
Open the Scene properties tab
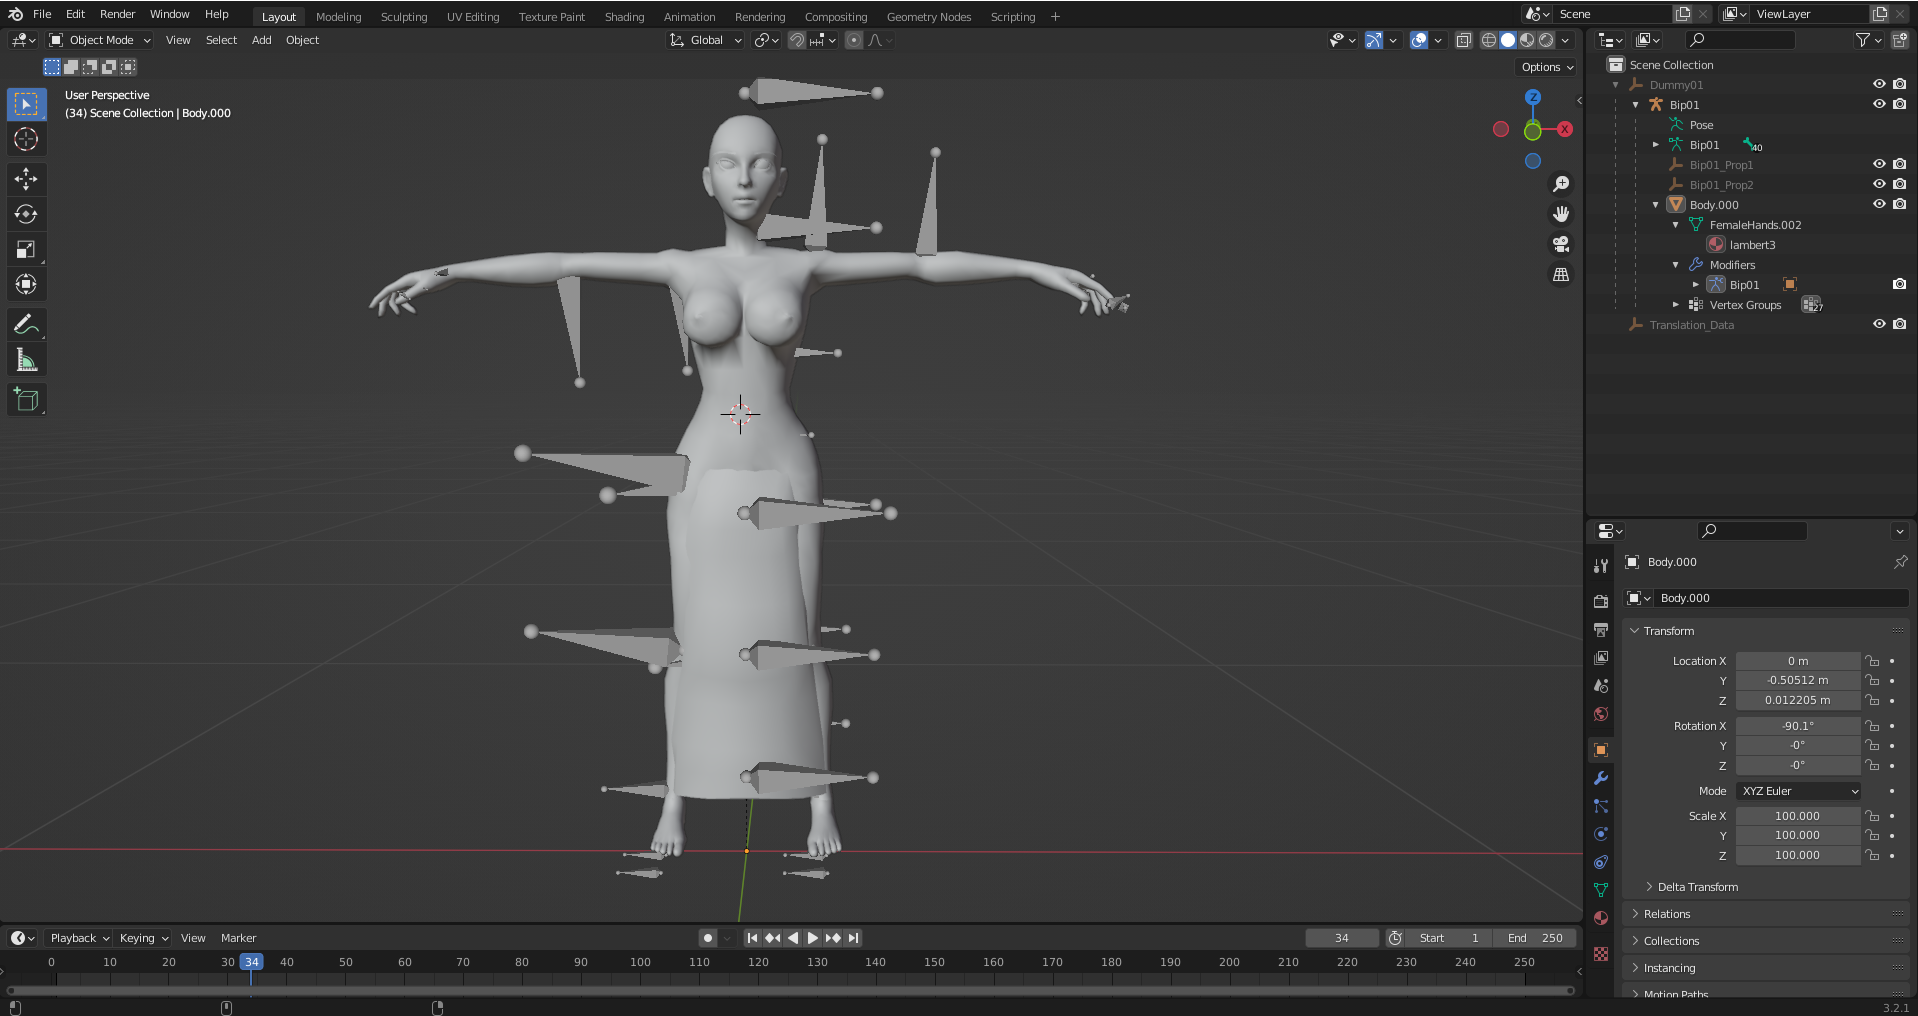click(1601, 685)
